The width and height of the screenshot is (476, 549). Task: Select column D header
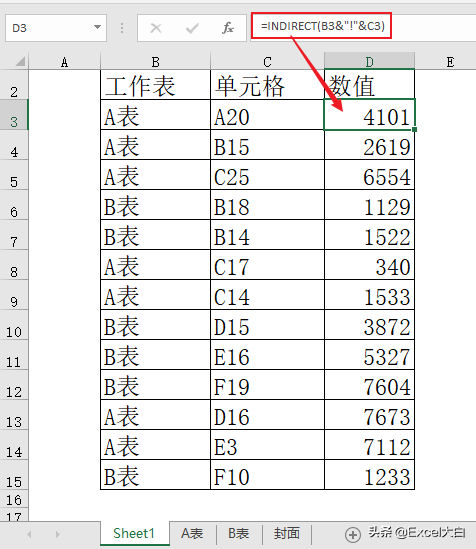coord(370,62)
